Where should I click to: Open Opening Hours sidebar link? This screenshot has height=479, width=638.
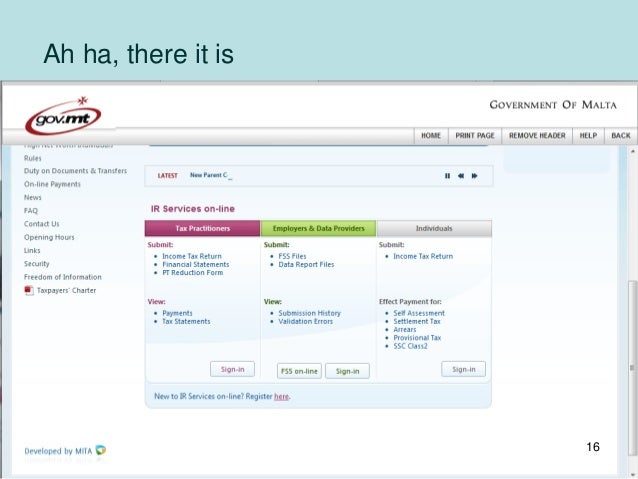coord(49,237)
